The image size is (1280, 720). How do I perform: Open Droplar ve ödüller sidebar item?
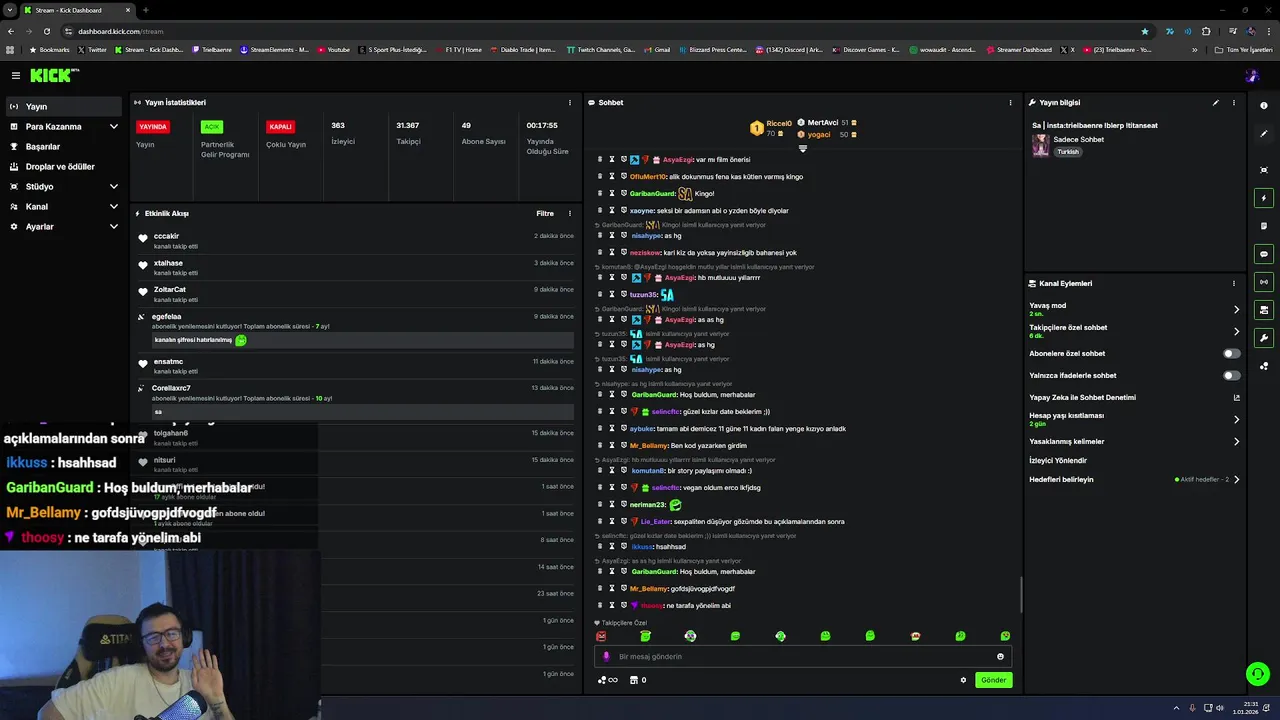(65, 167)
